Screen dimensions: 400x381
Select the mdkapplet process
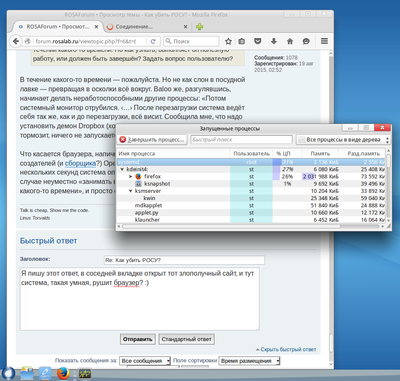(x=251, y=206)
